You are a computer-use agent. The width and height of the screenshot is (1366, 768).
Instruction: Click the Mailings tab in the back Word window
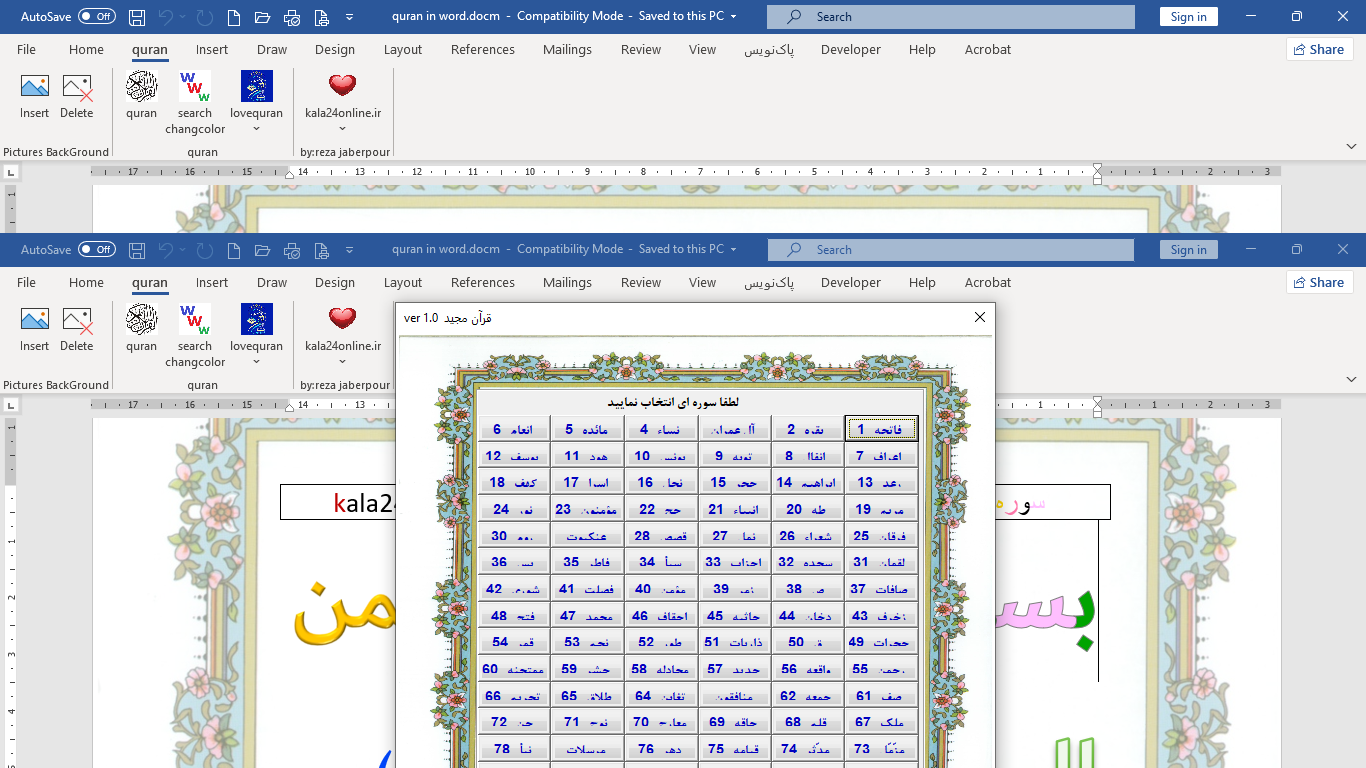[568, 50]
